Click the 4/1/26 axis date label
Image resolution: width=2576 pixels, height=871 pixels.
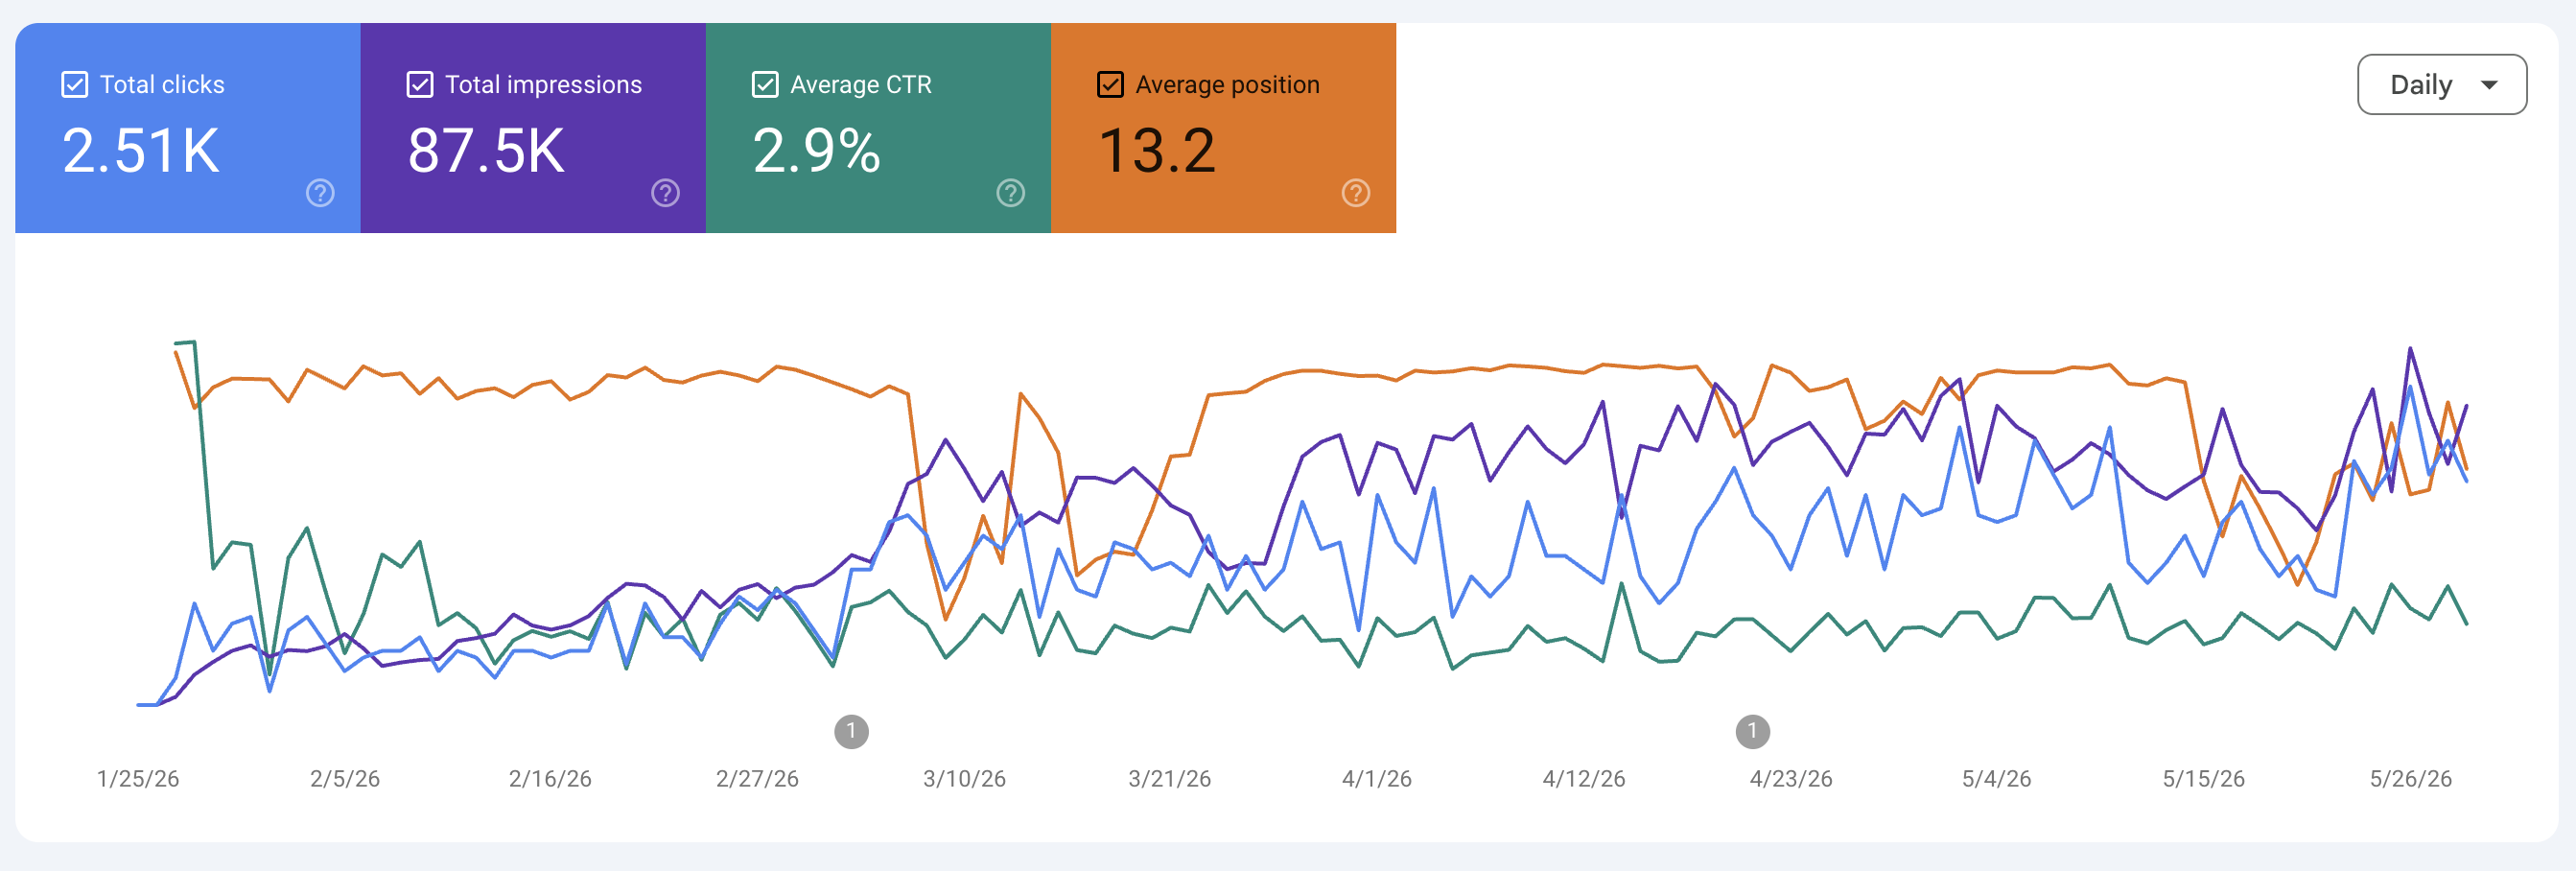tap(1377, 779)
